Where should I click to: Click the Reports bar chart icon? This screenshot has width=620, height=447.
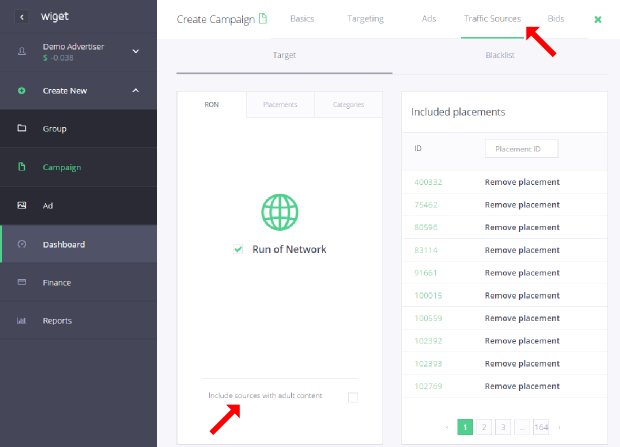click(22, 321)
